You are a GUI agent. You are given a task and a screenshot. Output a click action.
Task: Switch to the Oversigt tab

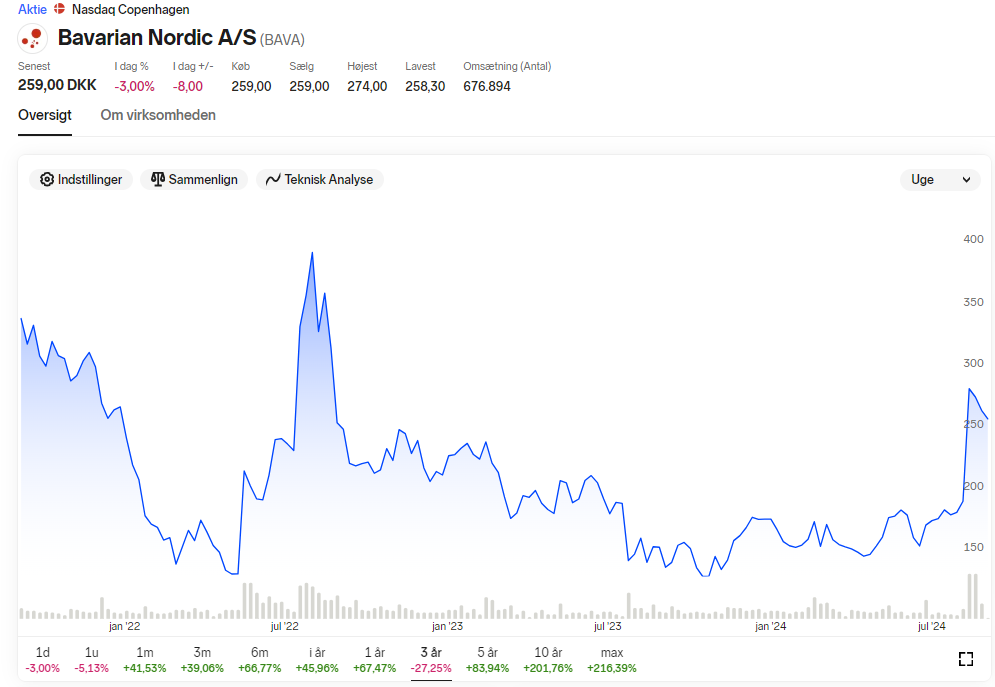coord(44,115)
